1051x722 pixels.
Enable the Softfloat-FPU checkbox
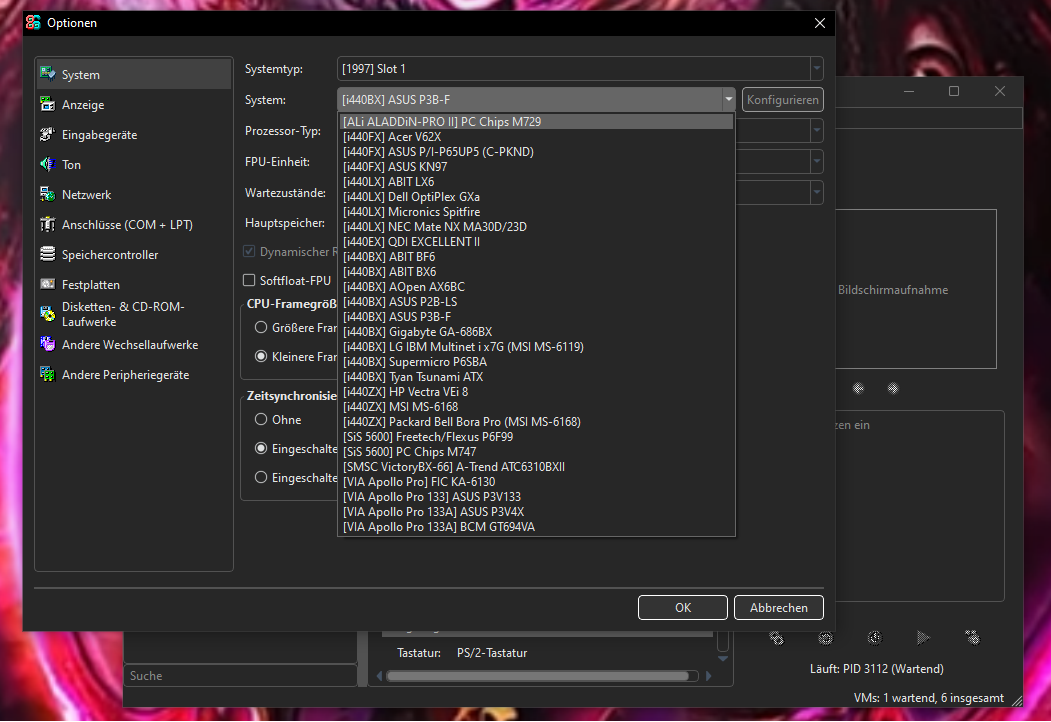point(248,280)
